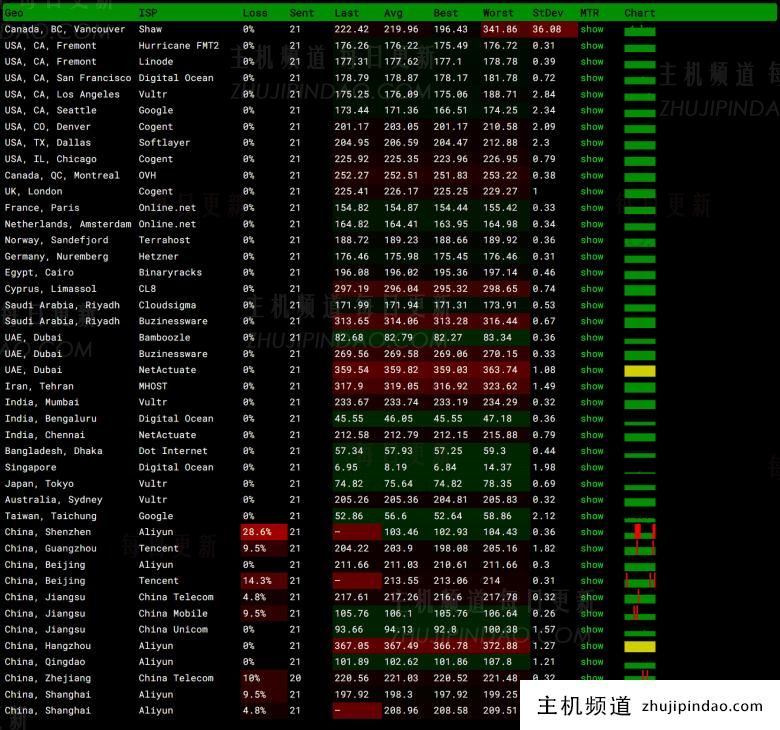This screenshot has height=730, width=780.
Task: Click 'China, Qingdao' geo cell
Action: pos(45,662)
